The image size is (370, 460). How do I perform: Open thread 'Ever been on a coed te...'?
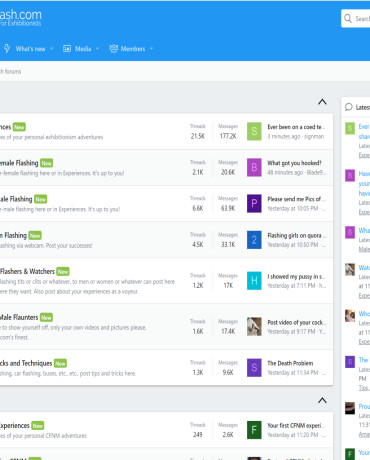296,127
